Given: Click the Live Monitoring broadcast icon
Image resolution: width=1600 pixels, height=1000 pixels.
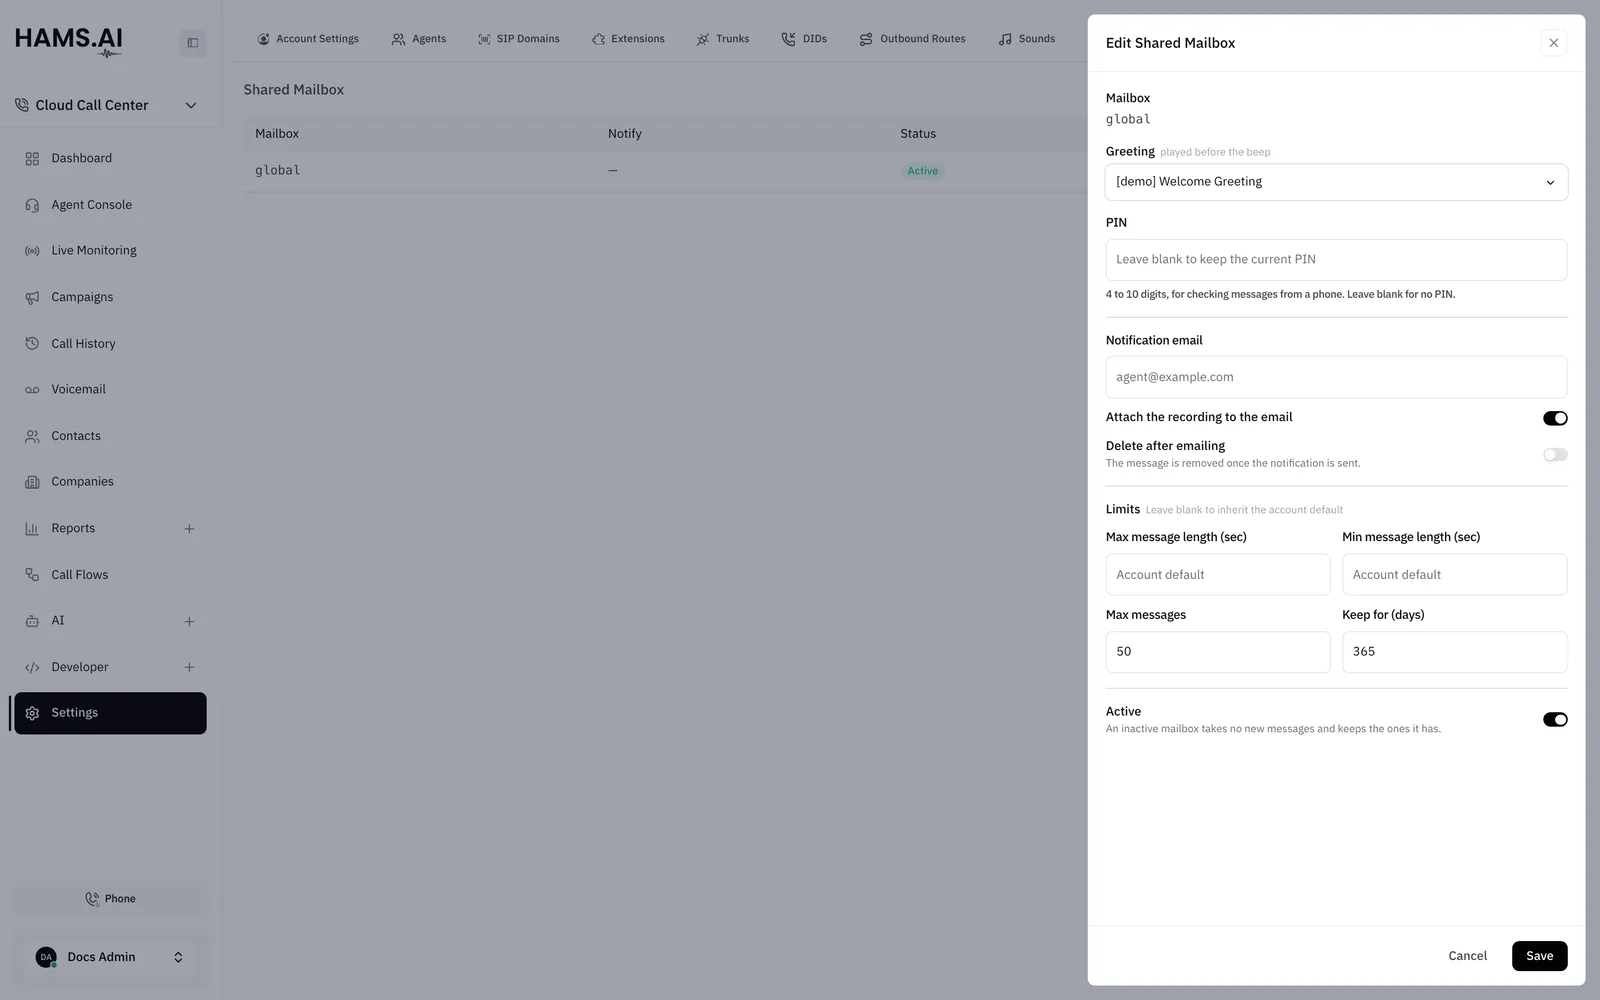Looking at the screenshot, I should 32,251.
